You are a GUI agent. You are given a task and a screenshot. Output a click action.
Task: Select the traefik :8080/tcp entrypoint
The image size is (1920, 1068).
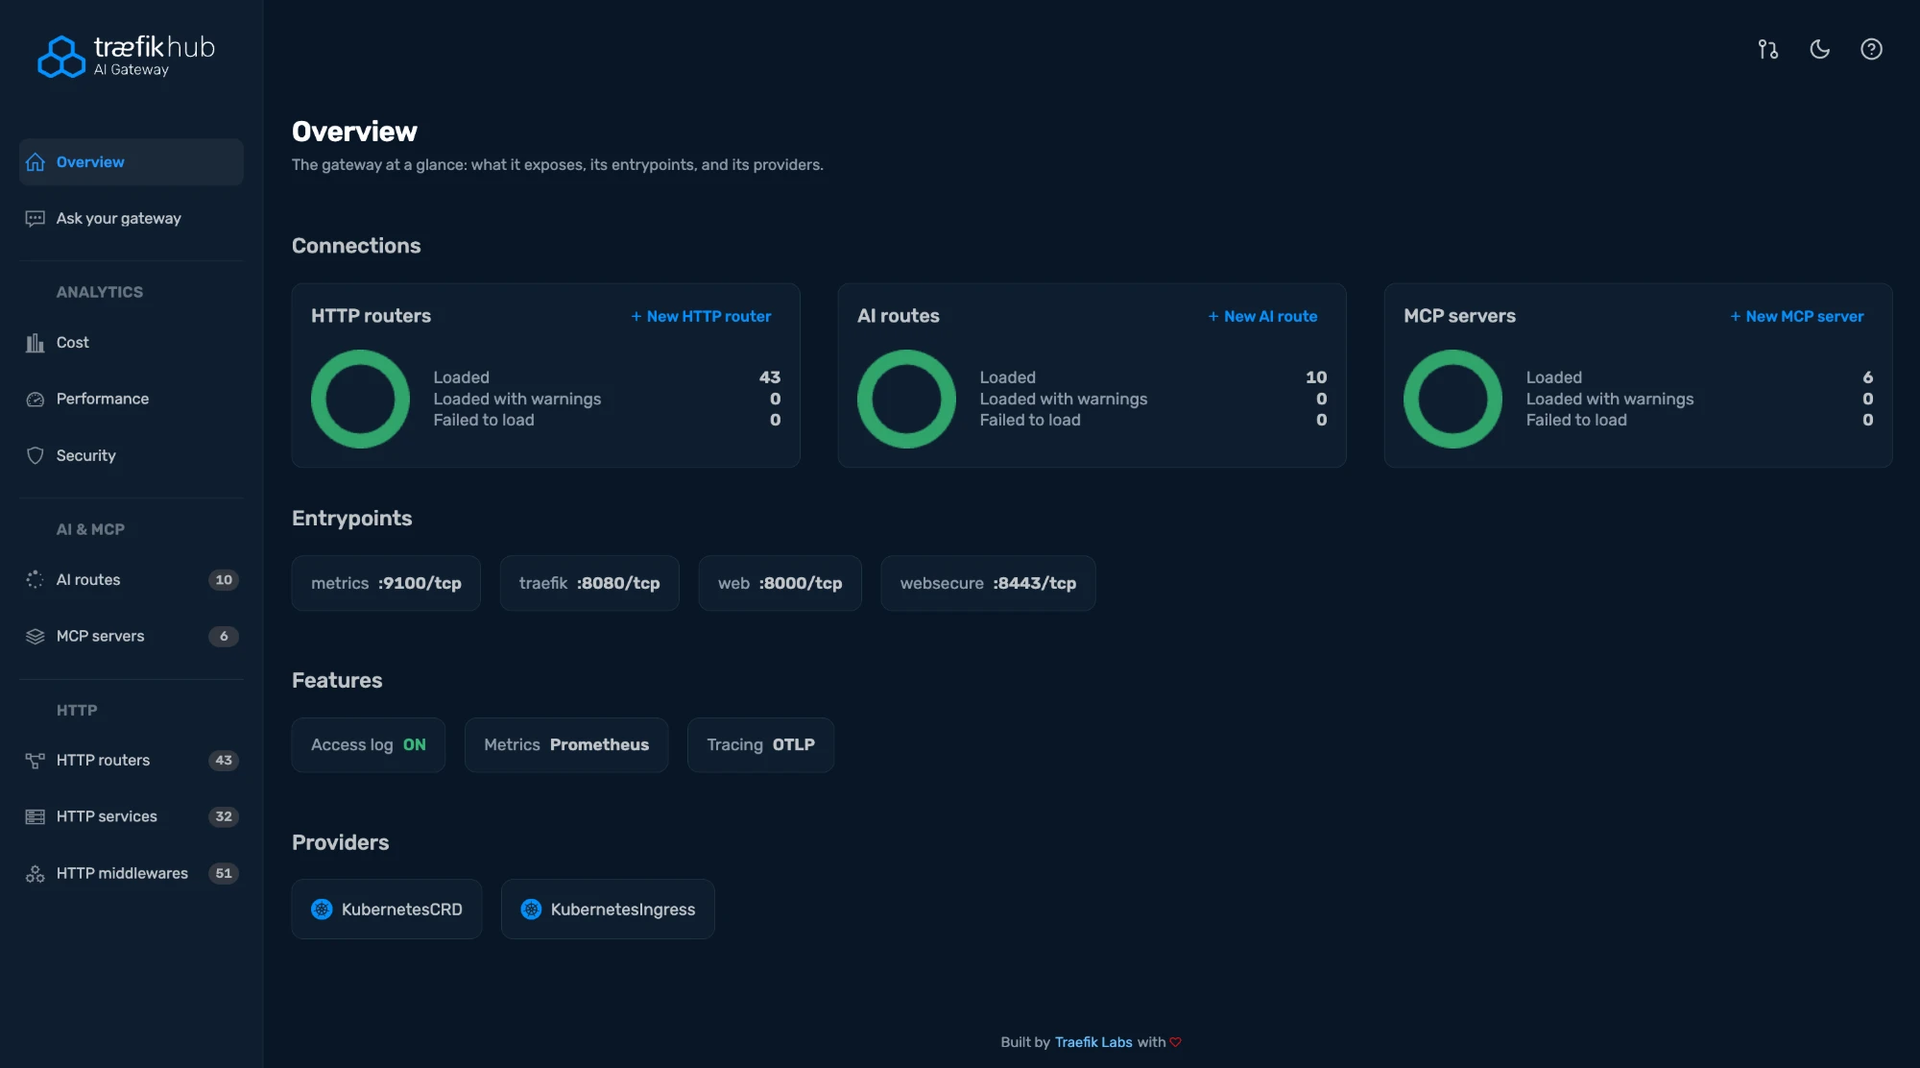pyautogui.click(x=589, y=583)
